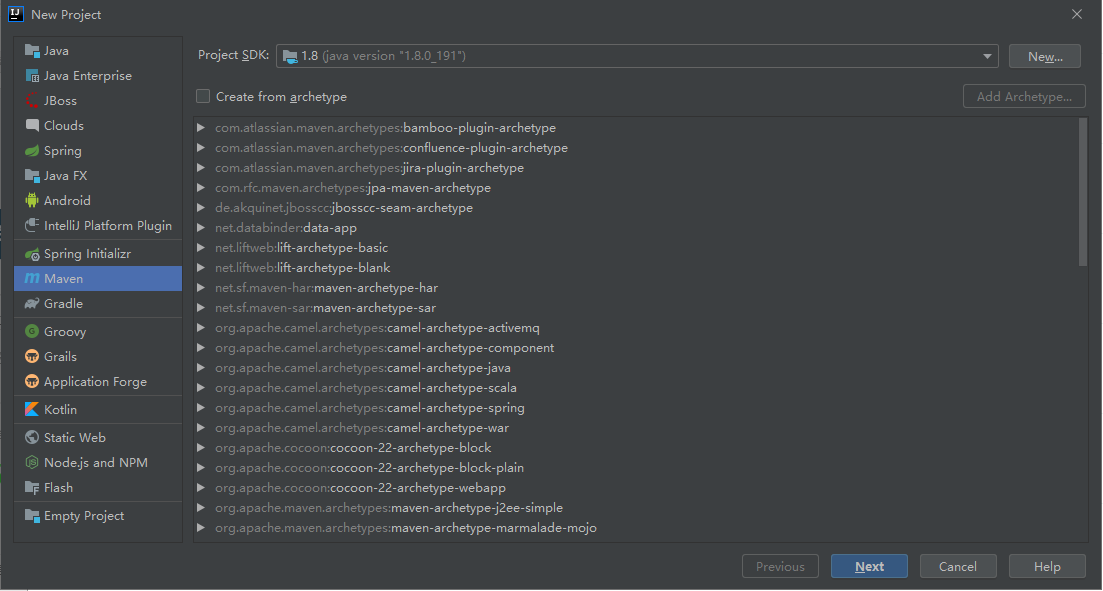Expand jira-plugin-archetype node
This screenshot has height=591, width=1103.
click(x=201, y=167)
